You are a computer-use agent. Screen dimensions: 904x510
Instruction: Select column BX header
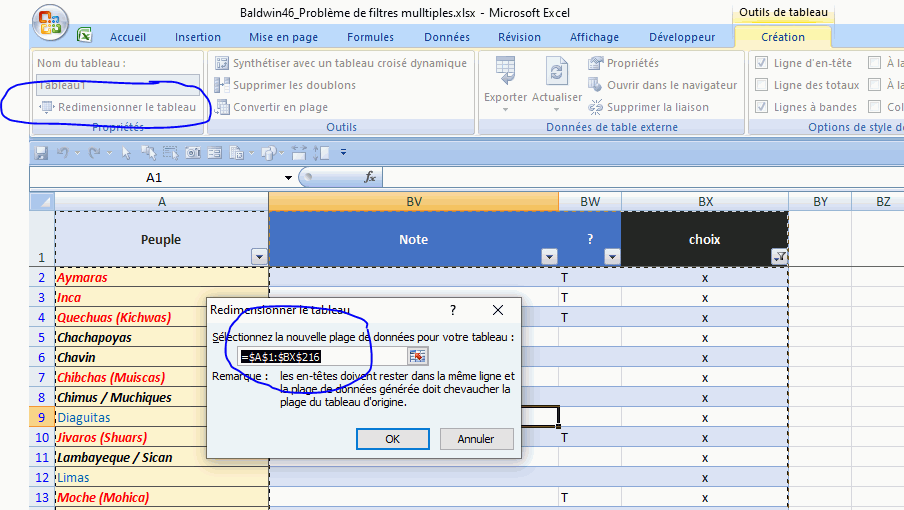coord(705,202)
